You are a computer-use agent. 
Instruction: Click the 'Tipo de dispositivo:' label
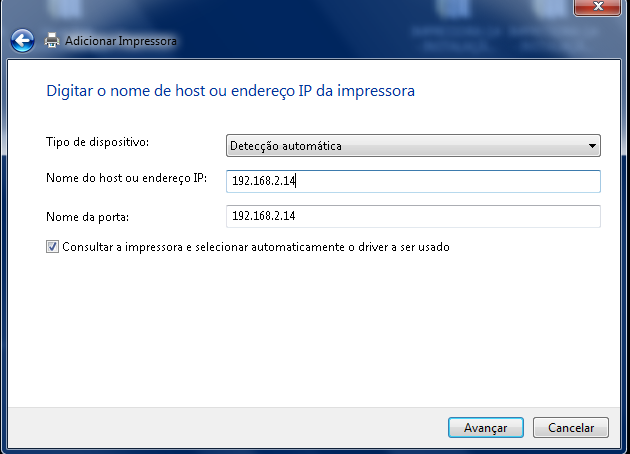tap(98, 142)
